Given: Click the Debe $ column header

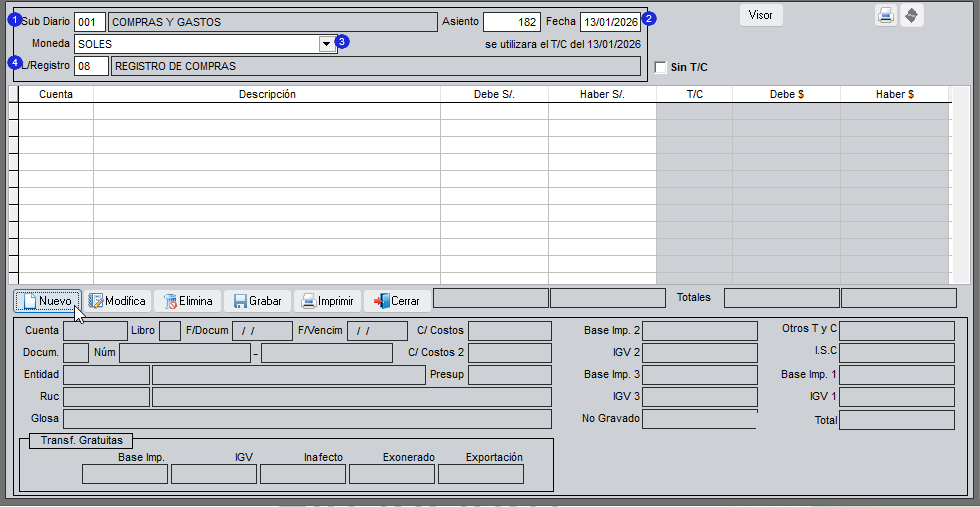Looking at the screenshot, I should pos(786,94).
